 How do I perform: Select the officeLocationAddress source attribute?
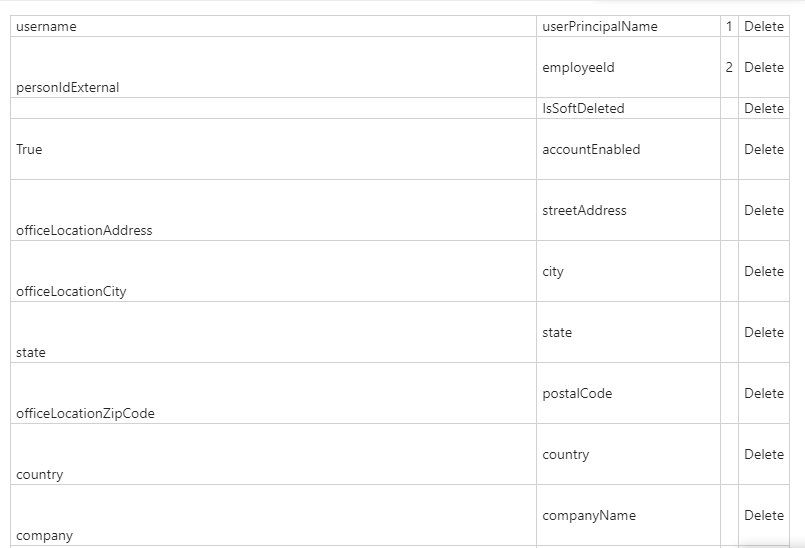click(84, 230)
